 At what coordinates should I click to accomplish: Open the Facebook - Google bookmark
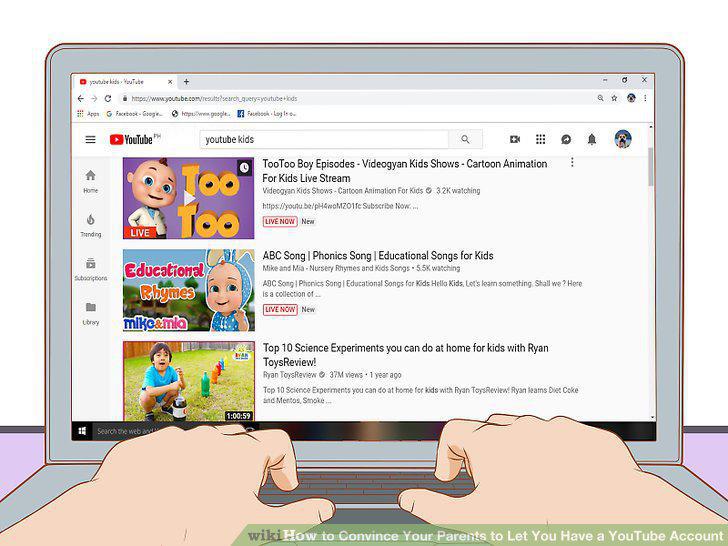pyautogui.click(x=134, y=113)
